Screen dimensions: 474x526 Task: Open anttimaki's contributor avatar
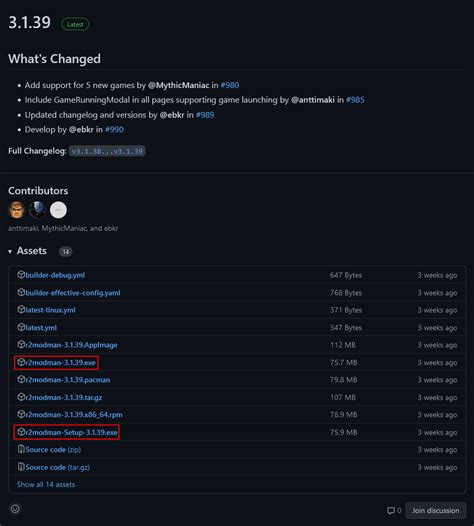pos(16,210)
